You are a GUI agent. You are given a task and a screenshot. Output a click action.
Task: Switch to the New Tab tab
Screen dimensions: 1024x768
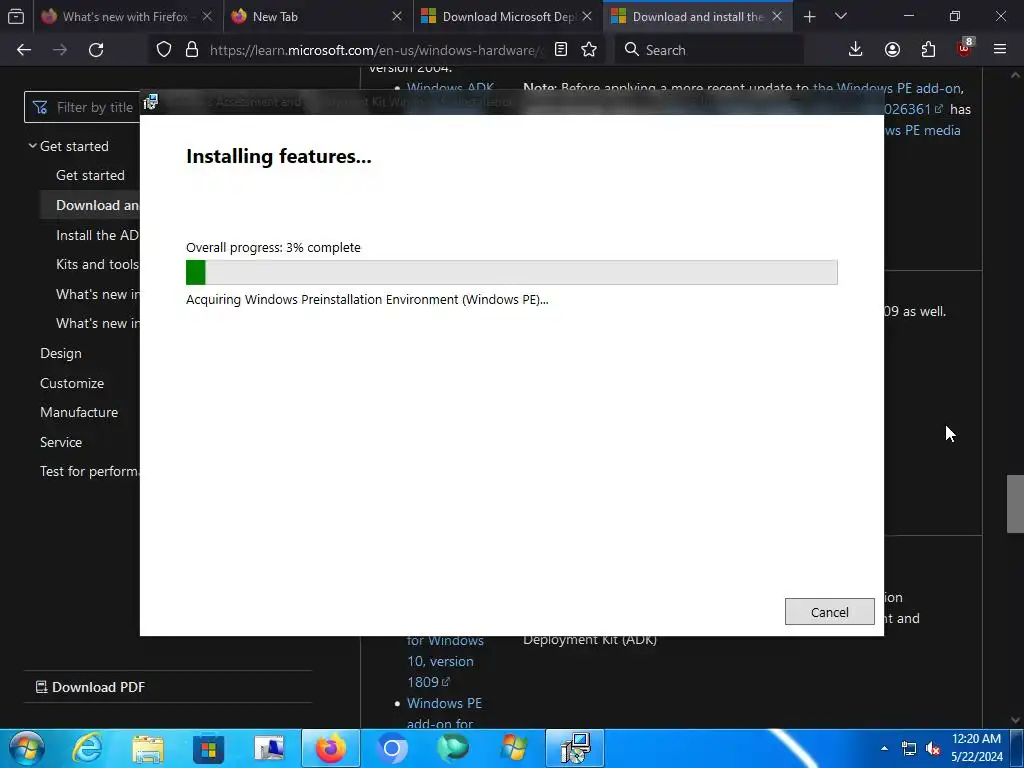[x=318, y=16]
